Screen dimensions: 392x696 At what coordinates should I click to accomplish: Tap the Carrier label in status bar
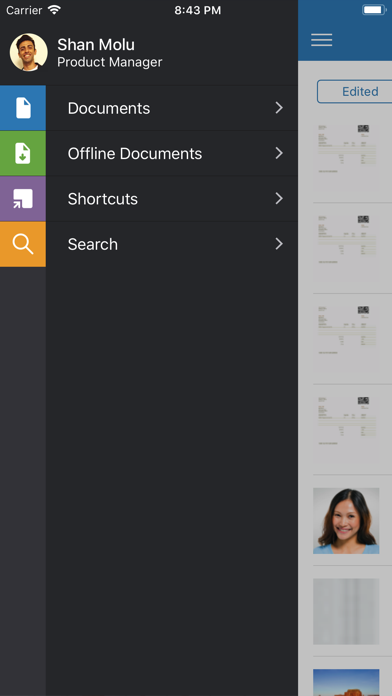tap(24, 10)
